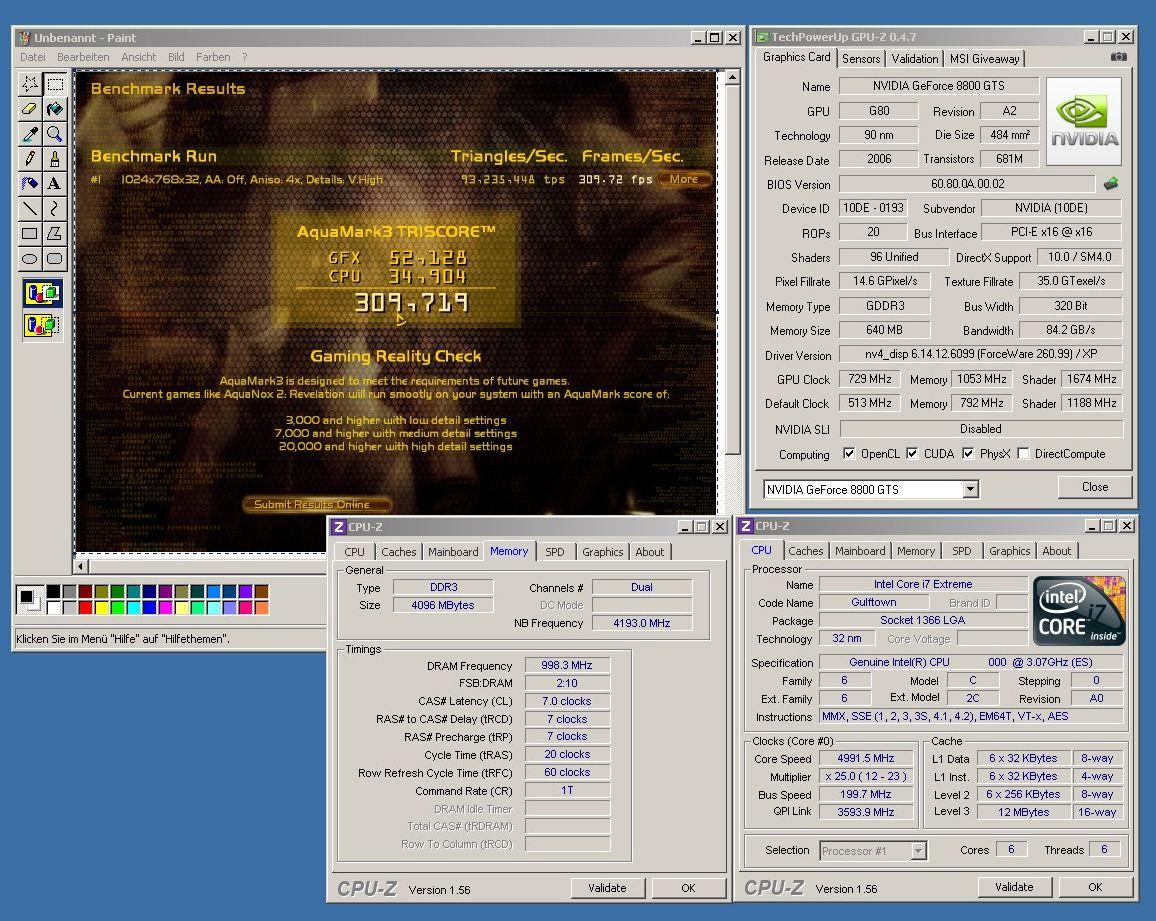The width and height of the screenshot is (1156, 921).
Task: Open Caches tab in the CPU-Z Memory window
Action: pos(398,552)
